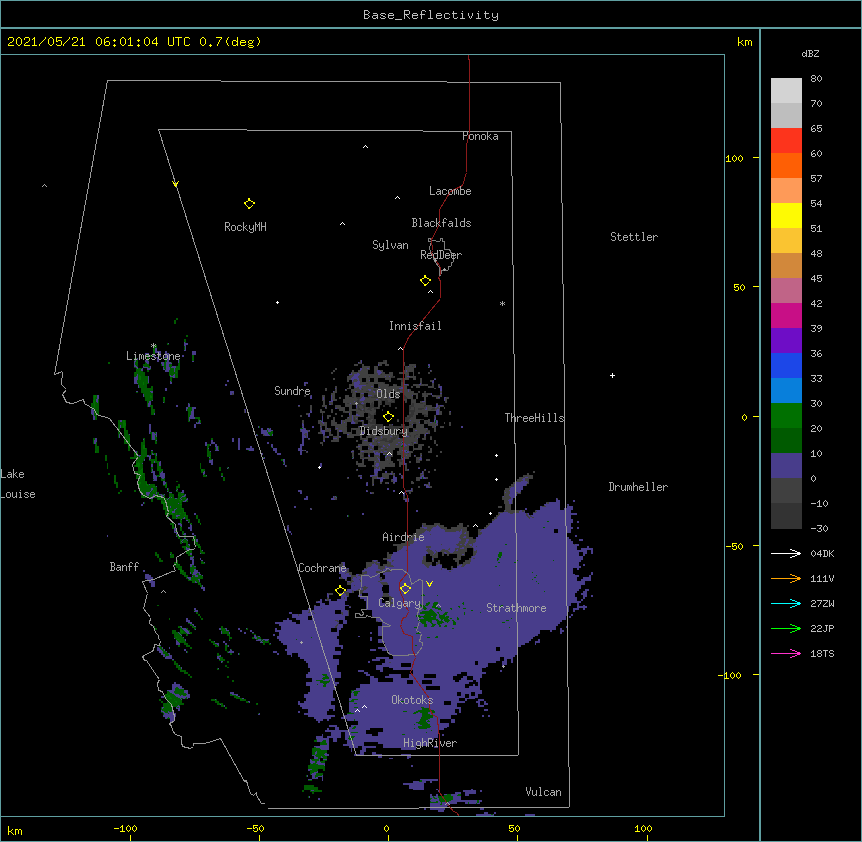
Task: Click the yellow marker near Cochrane
Action: pos(340,590)
